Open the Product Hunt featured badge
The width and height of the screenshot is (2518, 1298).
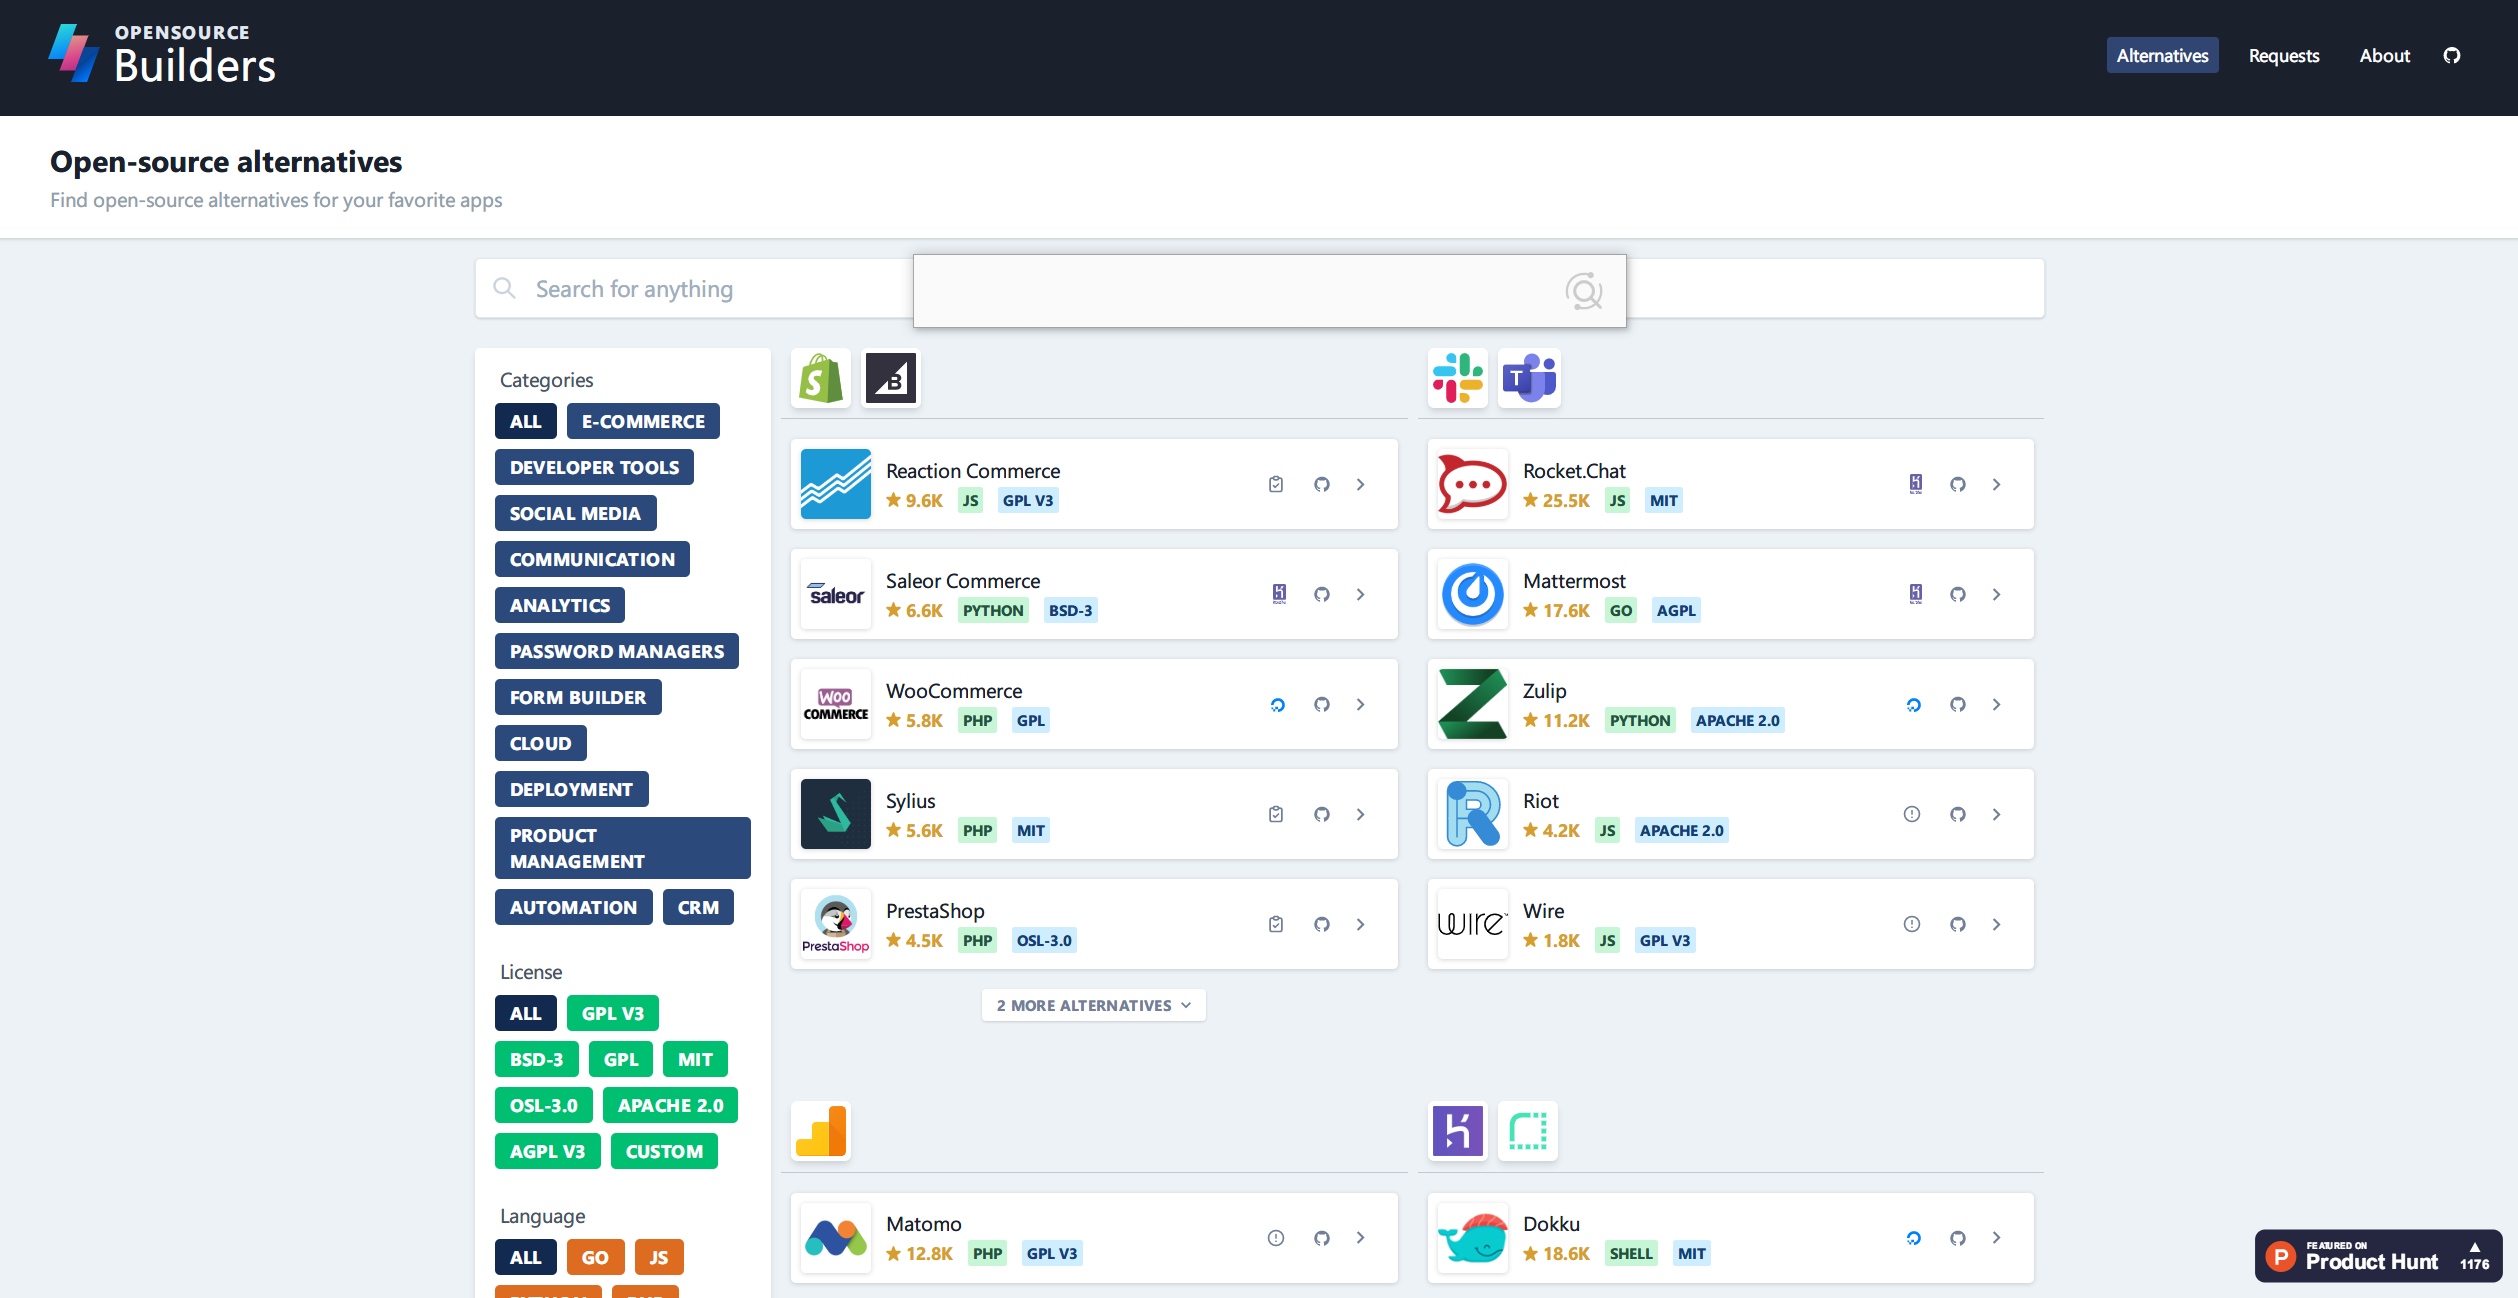point(2377,1256)
